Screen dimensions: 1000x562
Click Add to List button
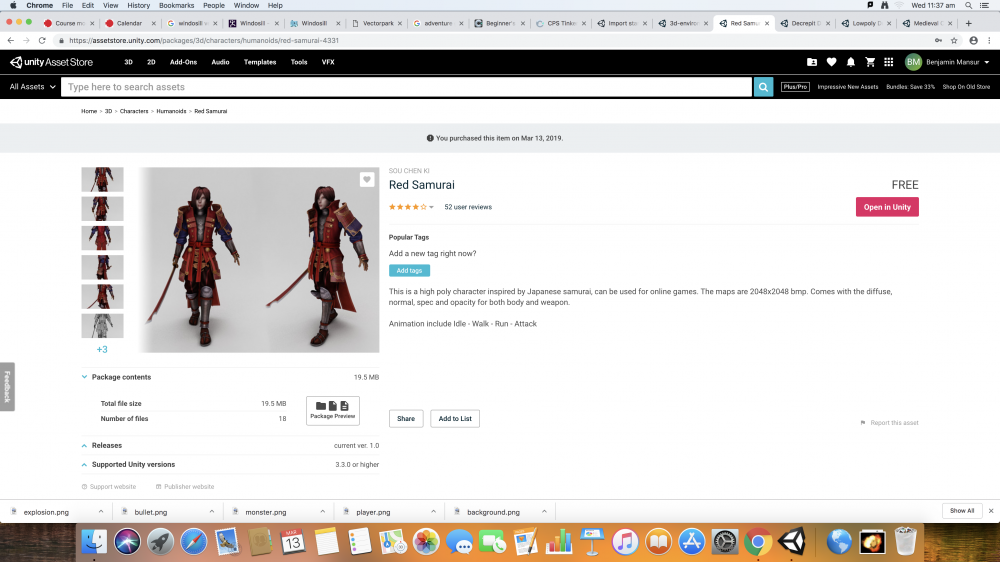coord(455,418)
